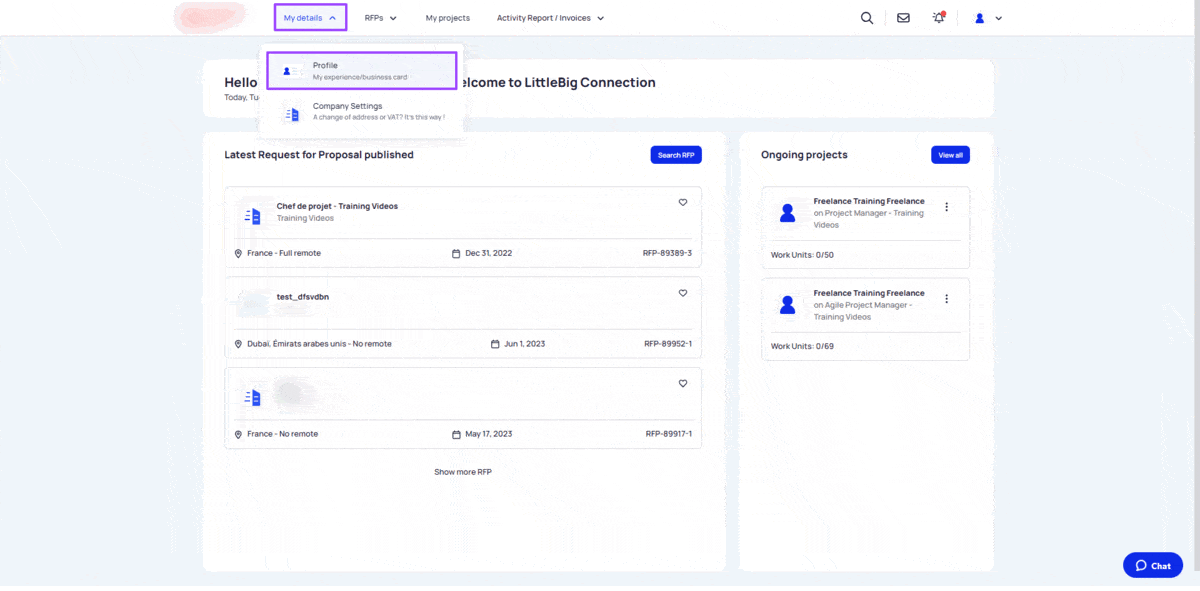Click the Search RFP button
This screenshot has width=1200, height=591.
pos(676,155)
